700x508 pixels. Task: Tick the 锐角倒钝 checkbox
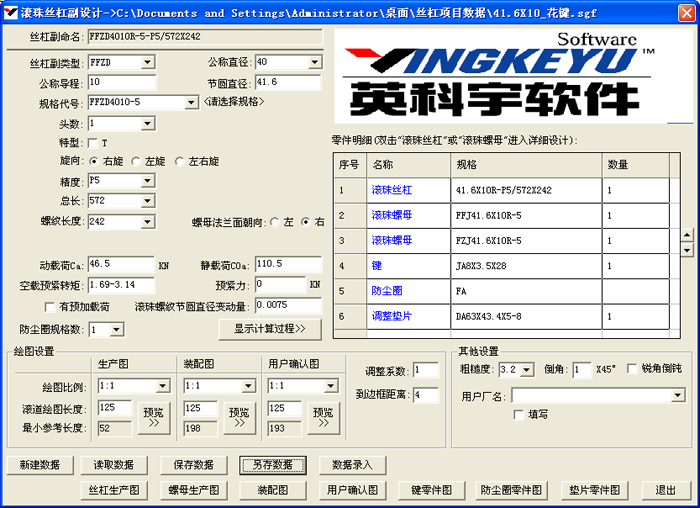pyautogui.click(x=631, y=369)
